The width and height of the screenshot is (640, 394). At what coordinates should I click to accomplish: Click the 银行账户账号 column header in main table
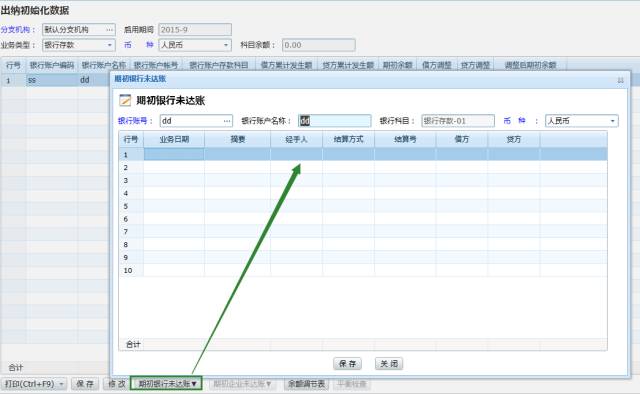tap(156, 65)
